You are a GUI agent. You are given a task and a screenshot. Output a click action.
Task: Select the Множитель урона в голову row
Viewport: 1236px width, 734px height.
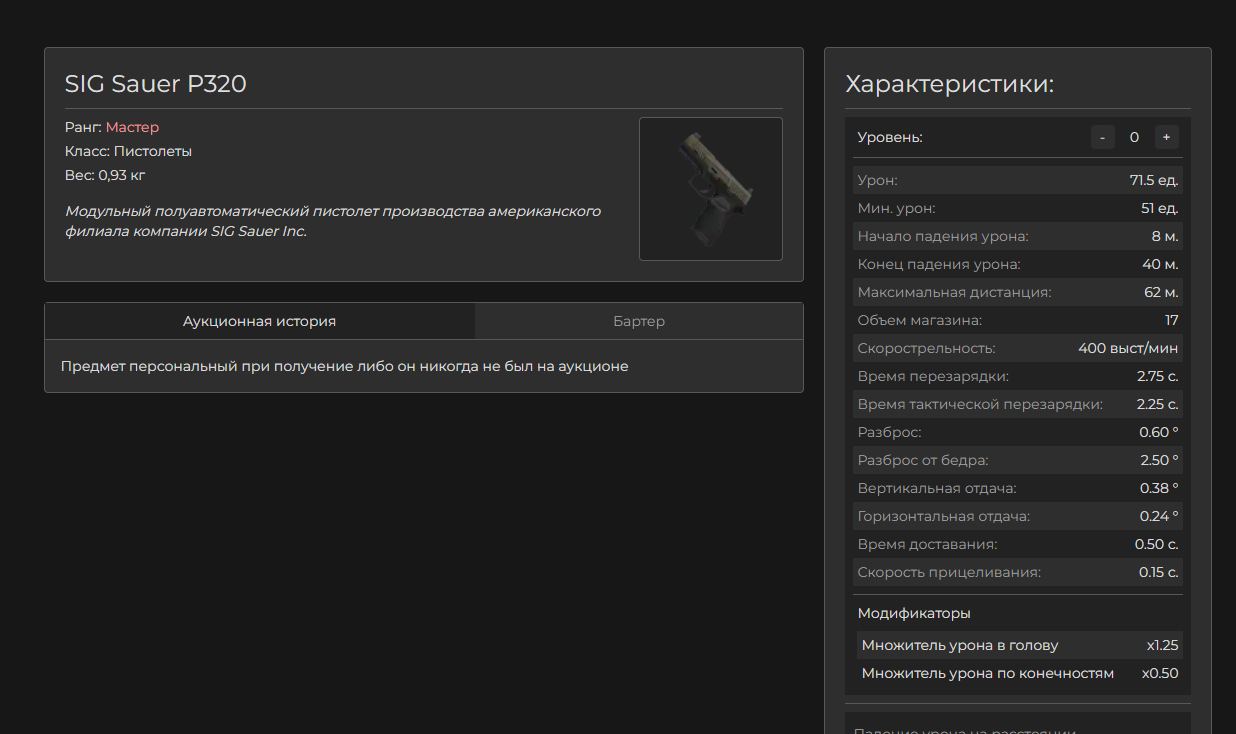pyautogui.click(x=1020, y=645)
